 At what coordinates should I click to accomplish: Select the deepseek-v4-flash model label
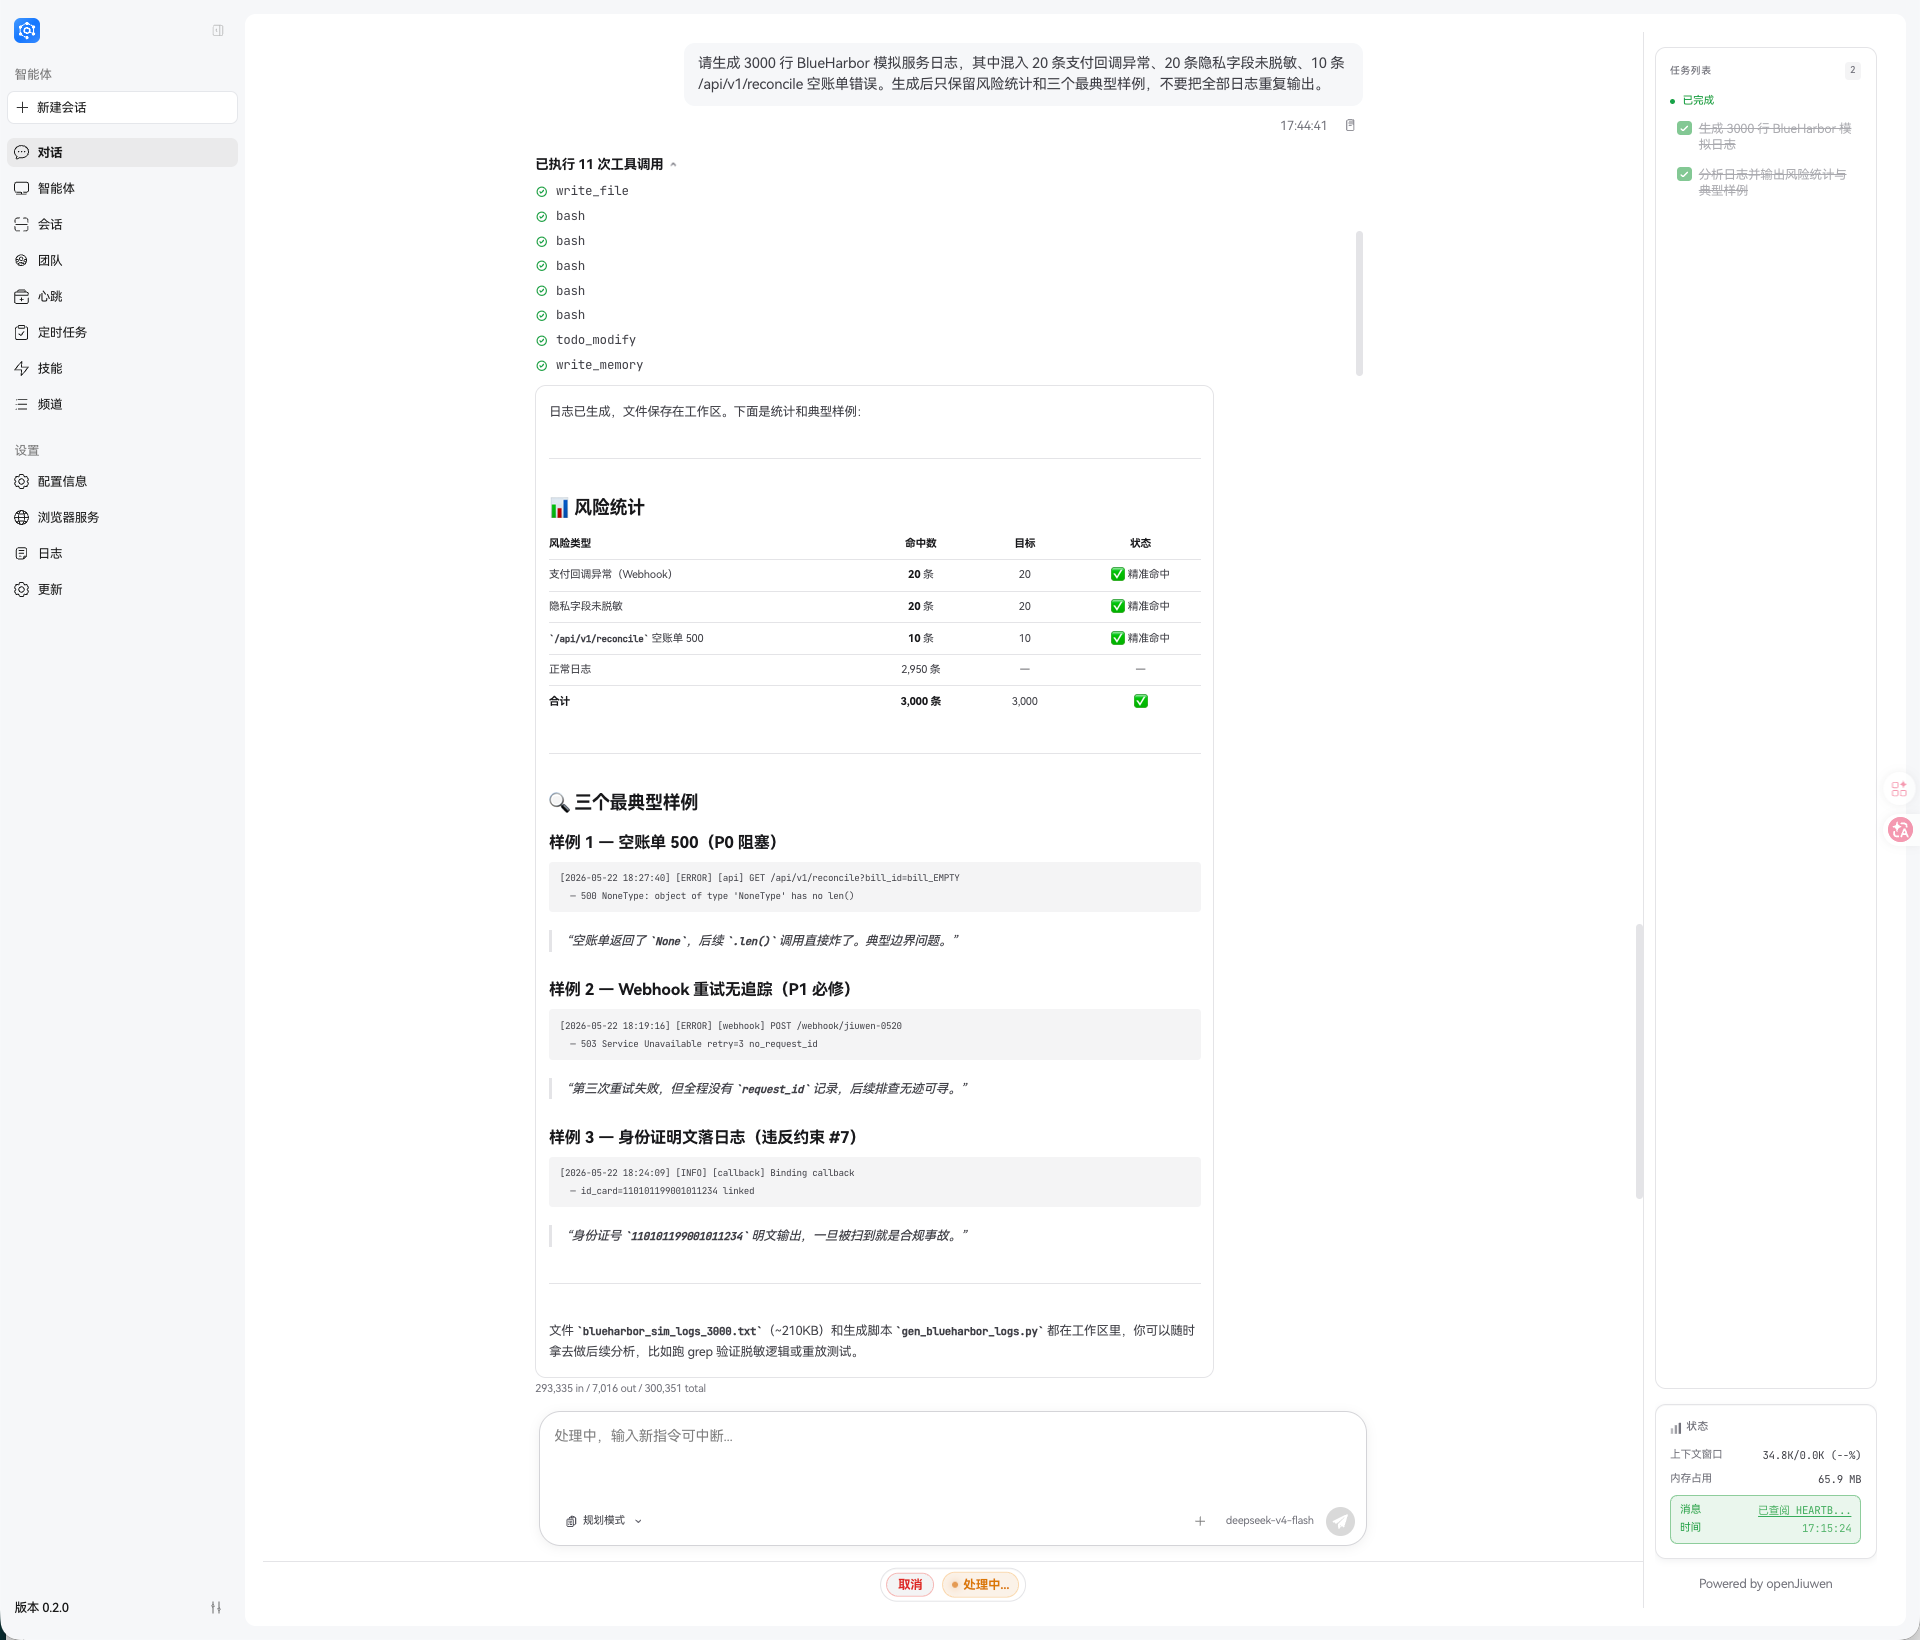tap(1269, 1520)
